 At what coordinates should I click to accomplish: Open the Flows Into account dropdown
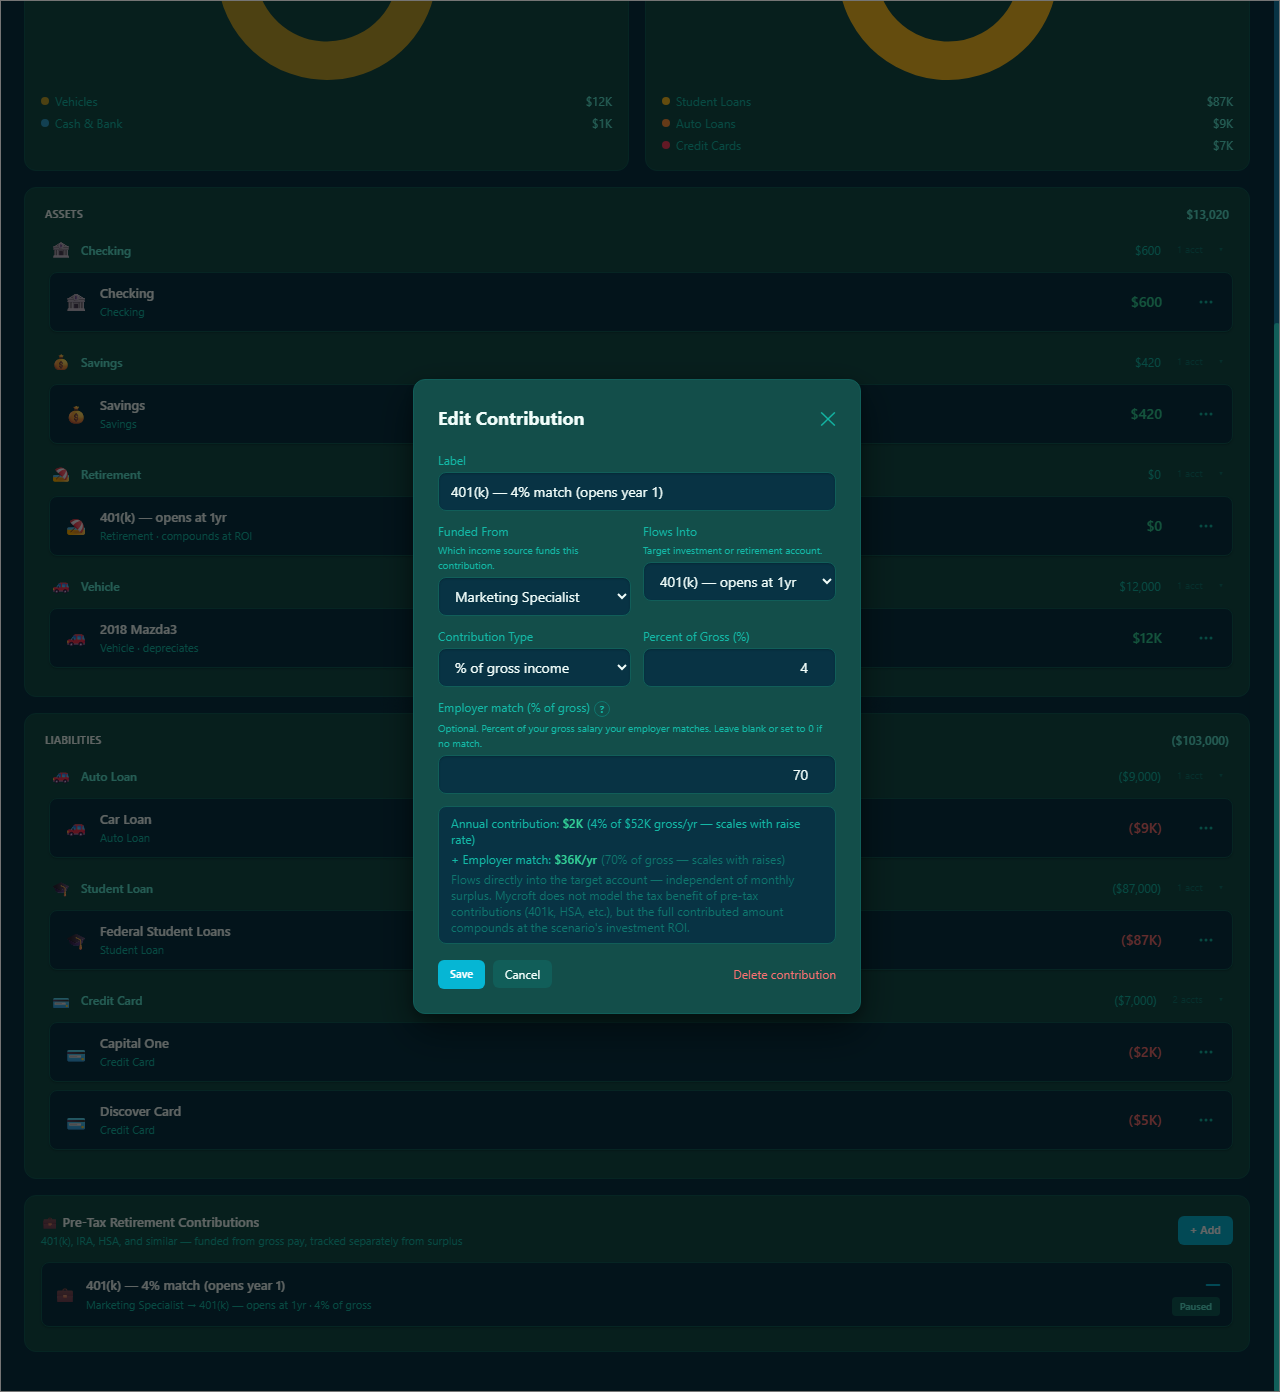(x=739, y=582)
